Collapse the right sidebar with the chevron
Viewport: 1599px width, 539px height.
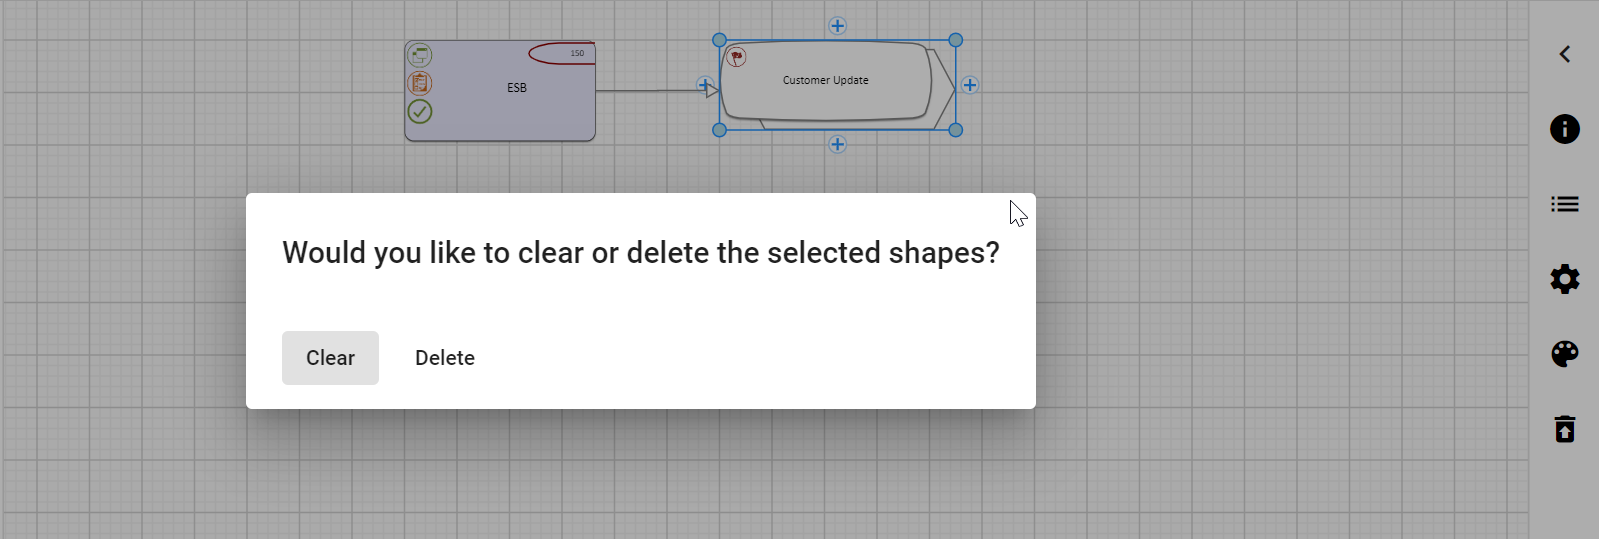coord(1565,54)
